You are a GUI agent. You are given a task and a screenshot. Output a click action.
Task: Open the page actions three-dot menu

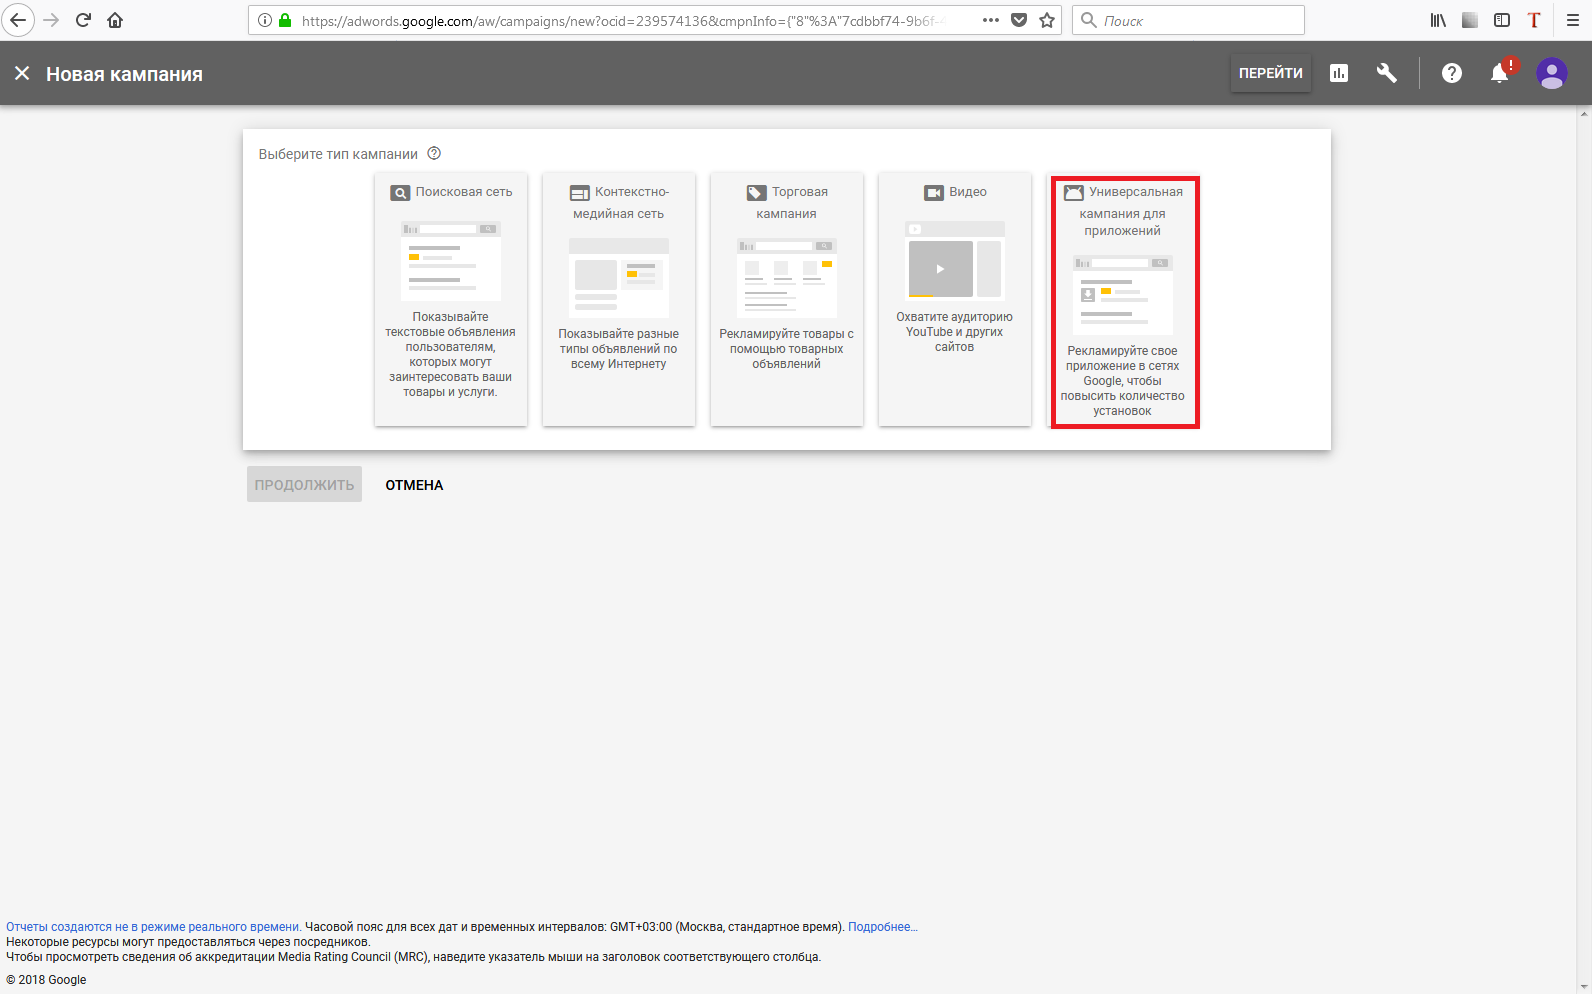(x=991, y=20)
